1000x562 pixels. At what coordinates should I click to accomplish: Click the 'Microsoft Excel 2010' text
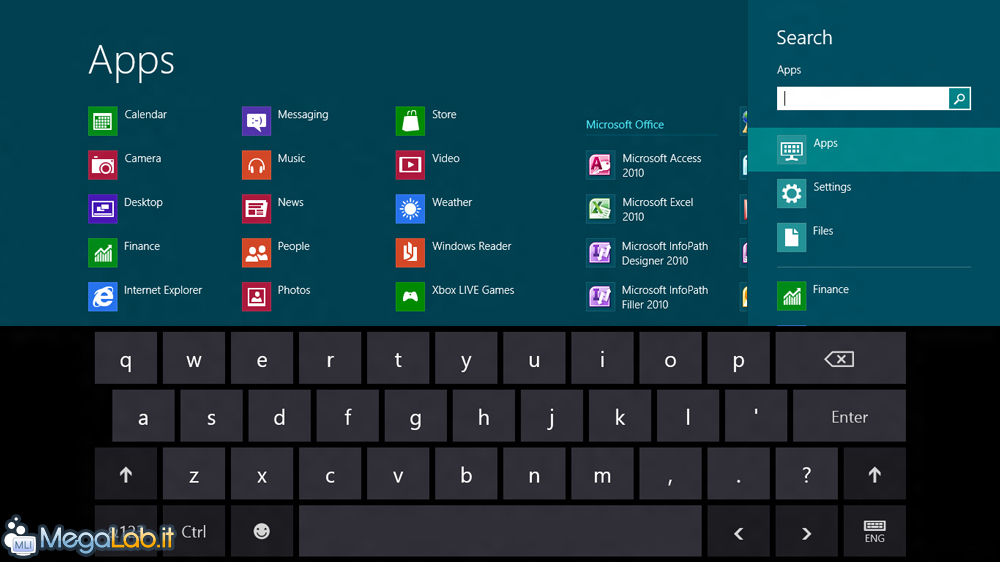pyautogui.click(x=658, y=209)
